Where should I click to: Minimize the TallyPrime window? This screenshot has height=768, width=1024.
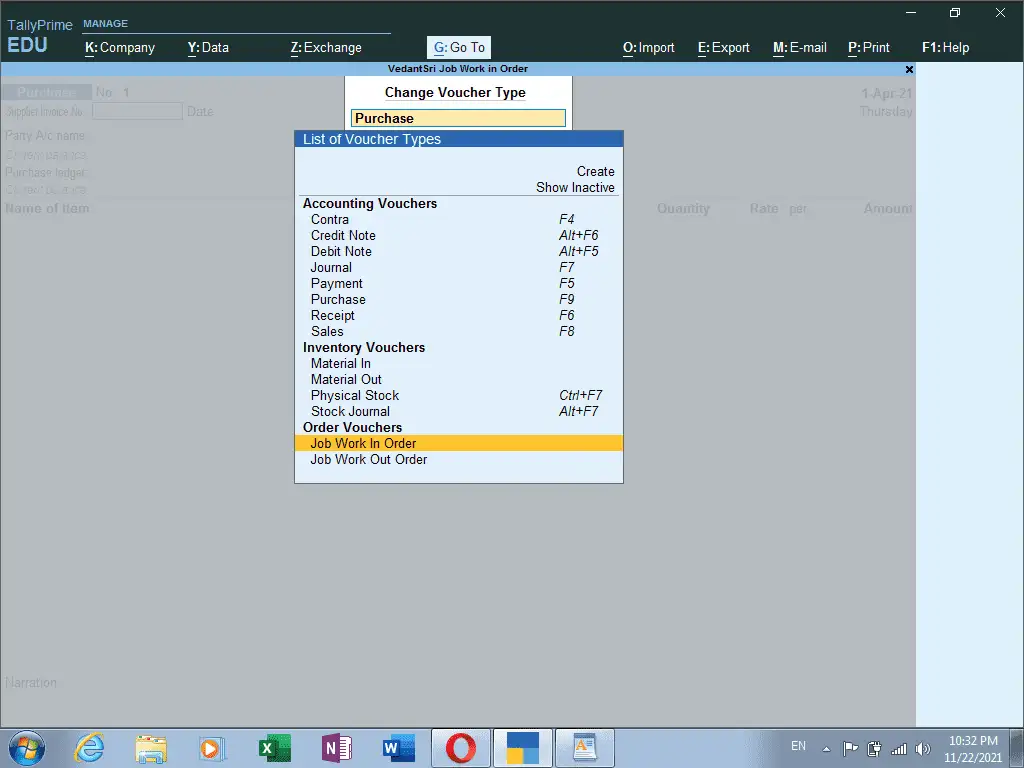tap(911, 12)
